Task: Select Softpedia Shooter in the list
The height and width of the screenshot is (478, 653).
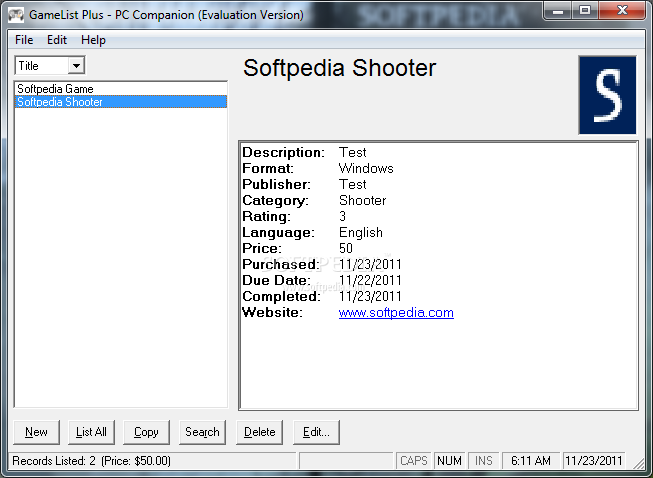Action: tap(121, 102)
